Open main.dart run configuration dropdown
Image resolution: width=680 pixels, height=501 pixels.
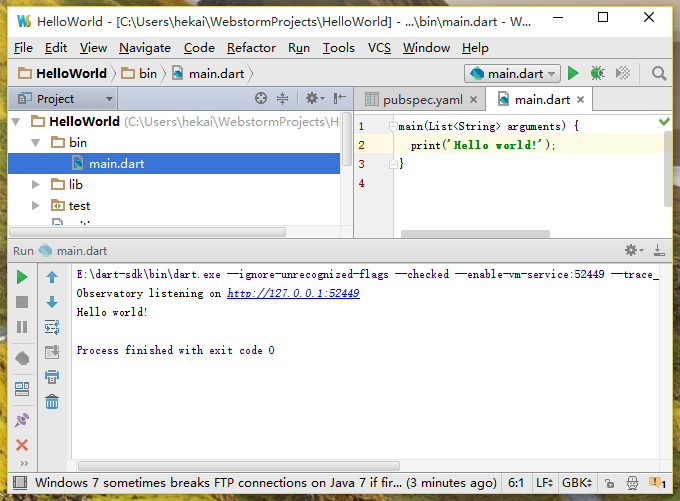(x=512, y=74)
